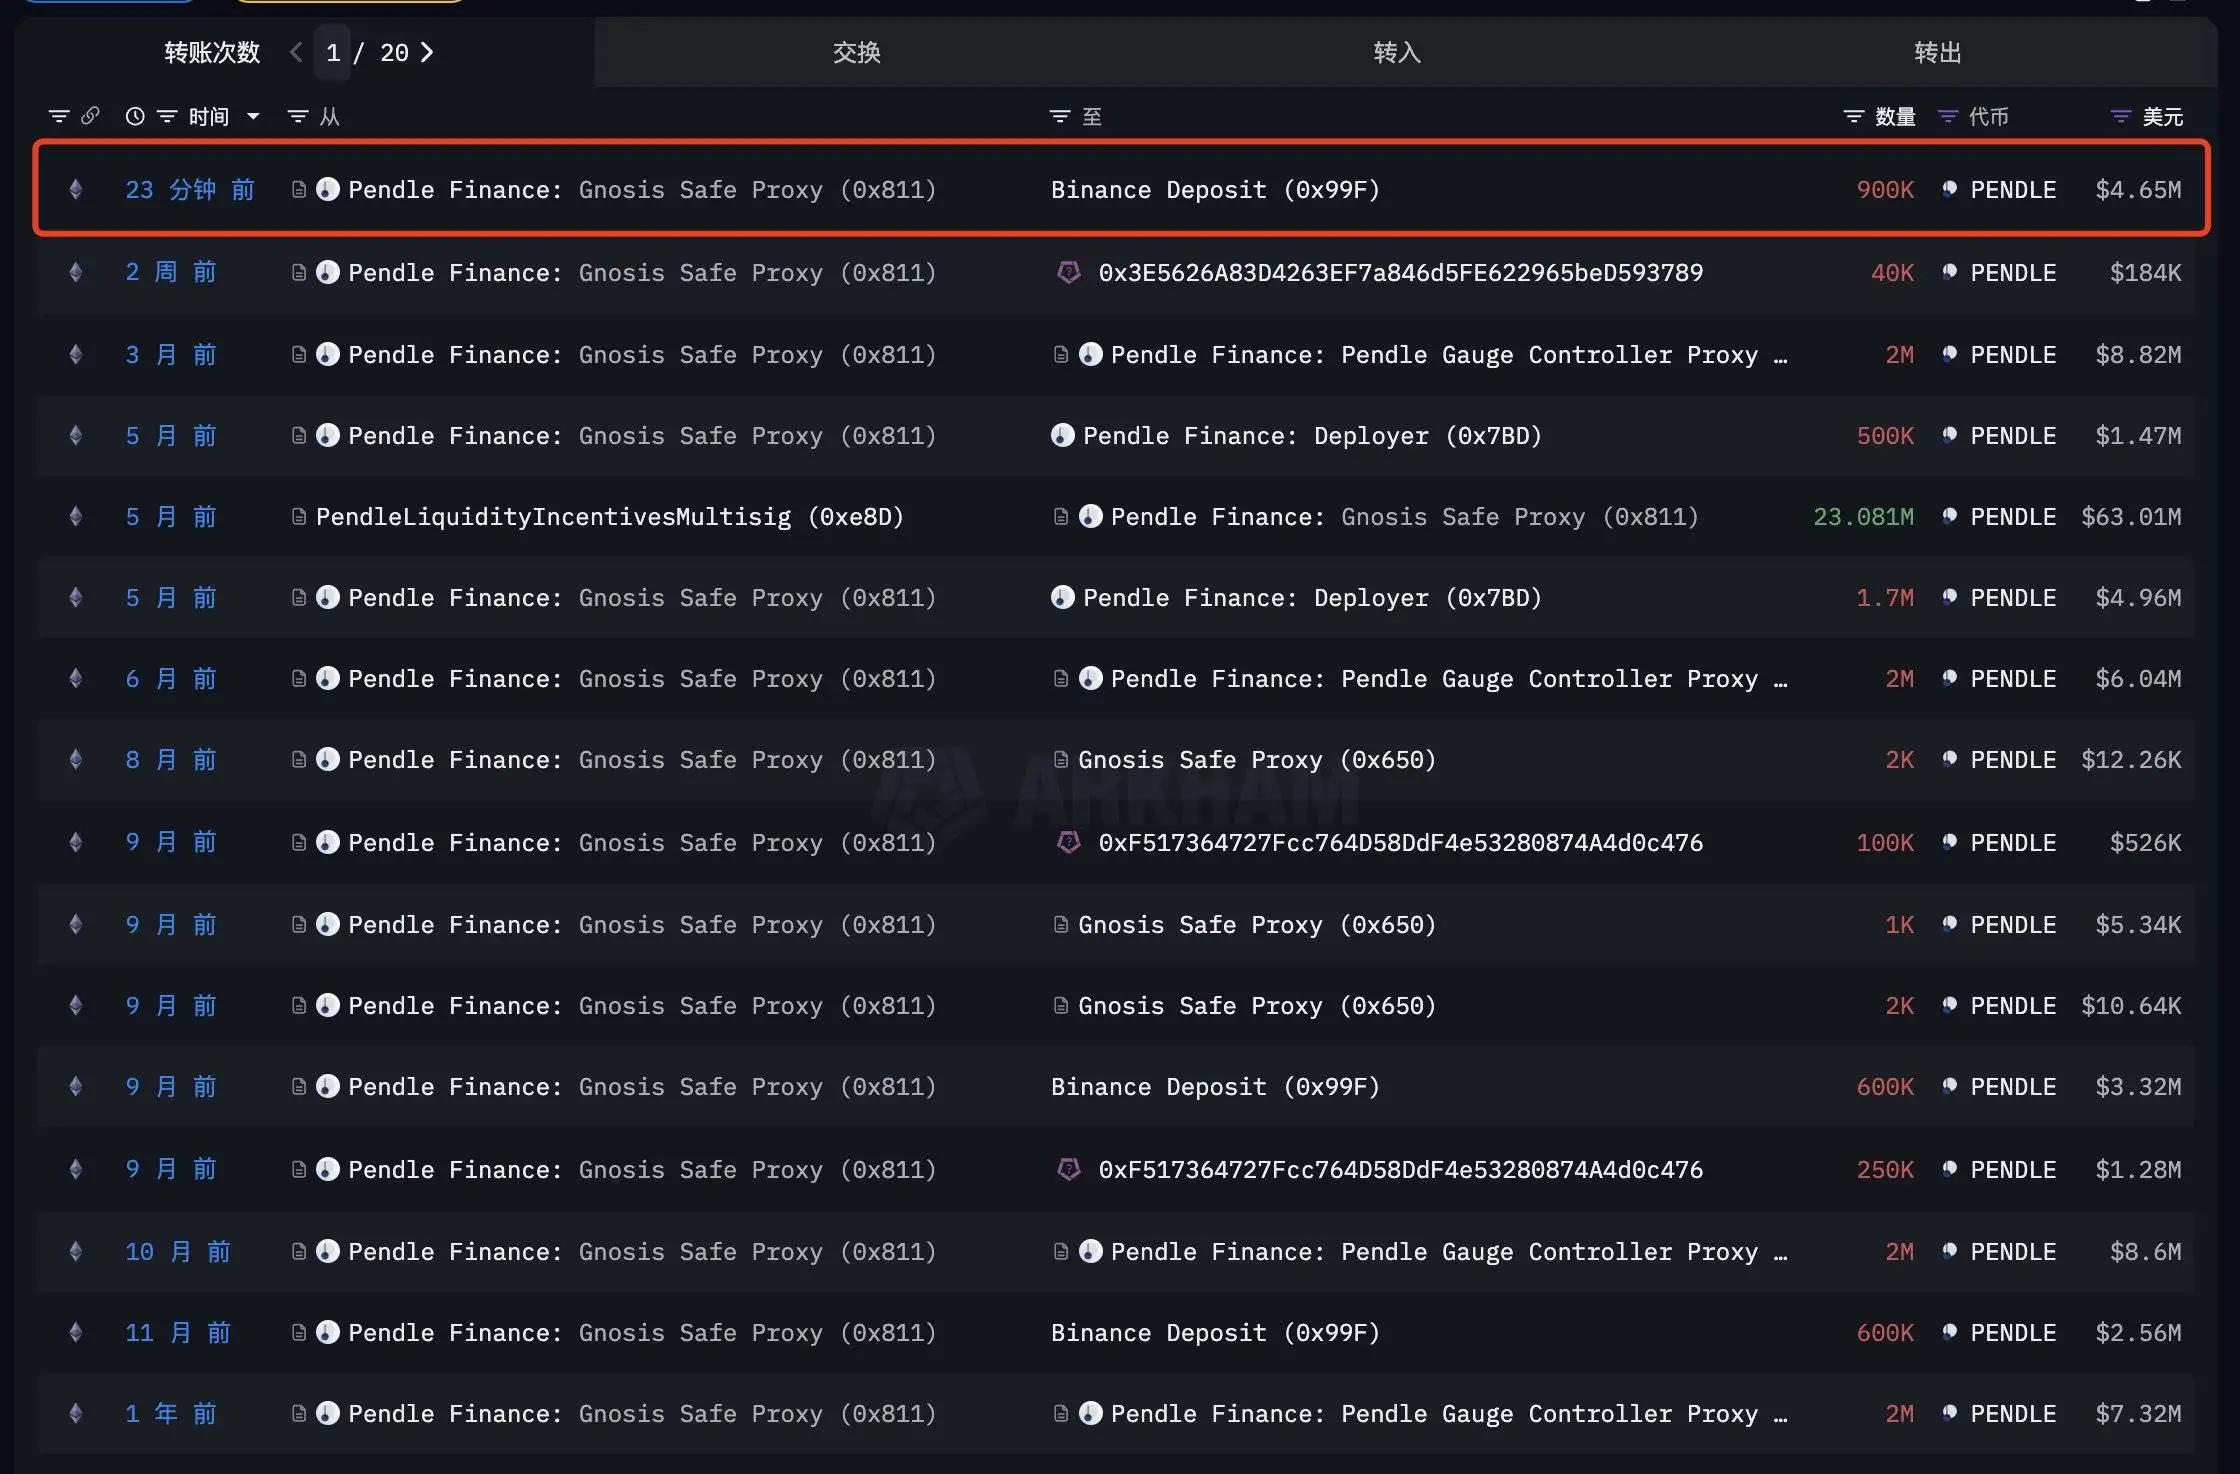Switch to the 转入 tab
The height and width of the screenshot is (1474, 2240).
(x=1397, y=52)
